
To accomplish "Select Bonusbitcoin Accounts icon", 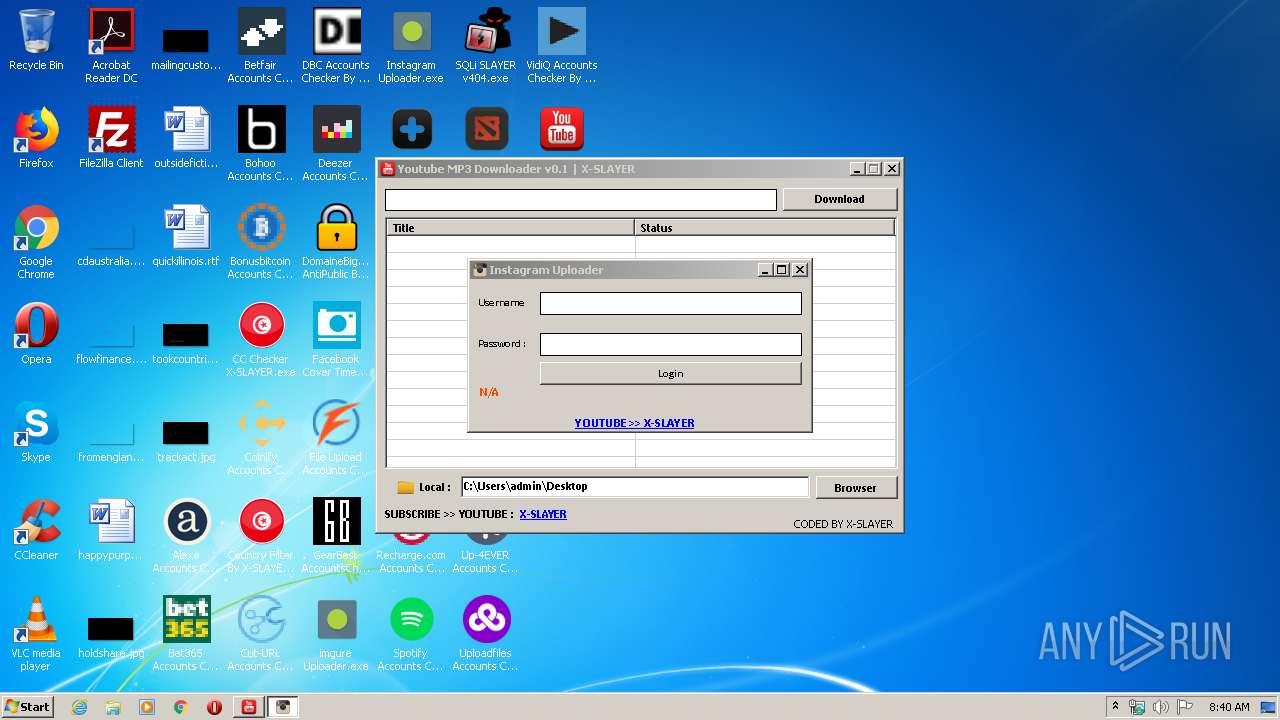I will (x=261, y=242).
